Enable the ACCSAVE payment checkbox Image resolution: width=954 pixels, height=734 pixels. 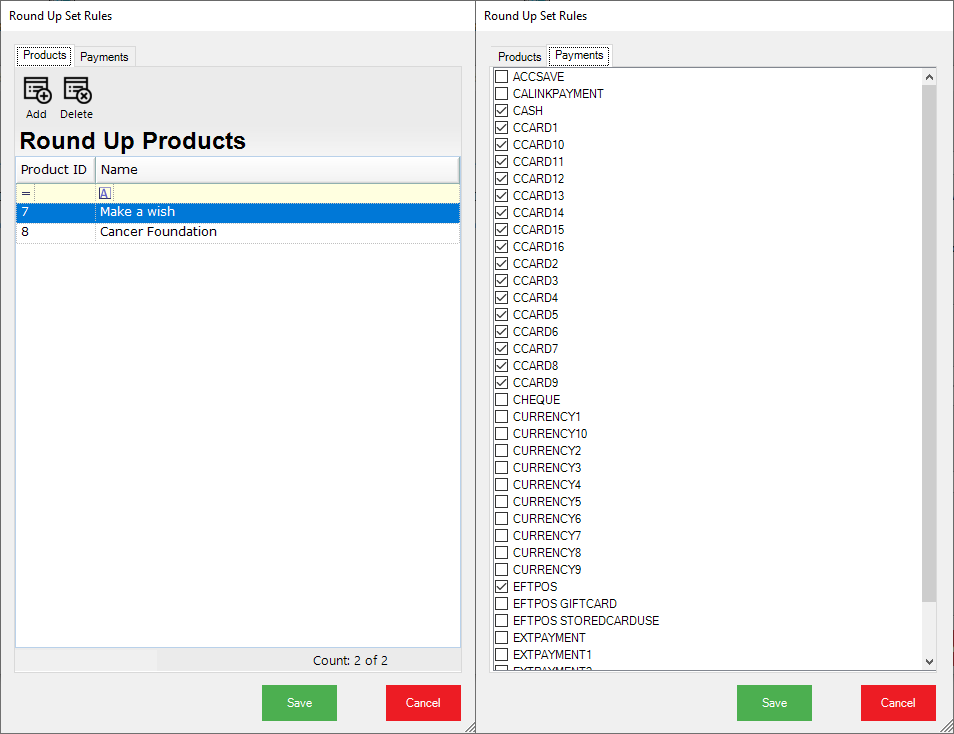(x=502, y=77)
